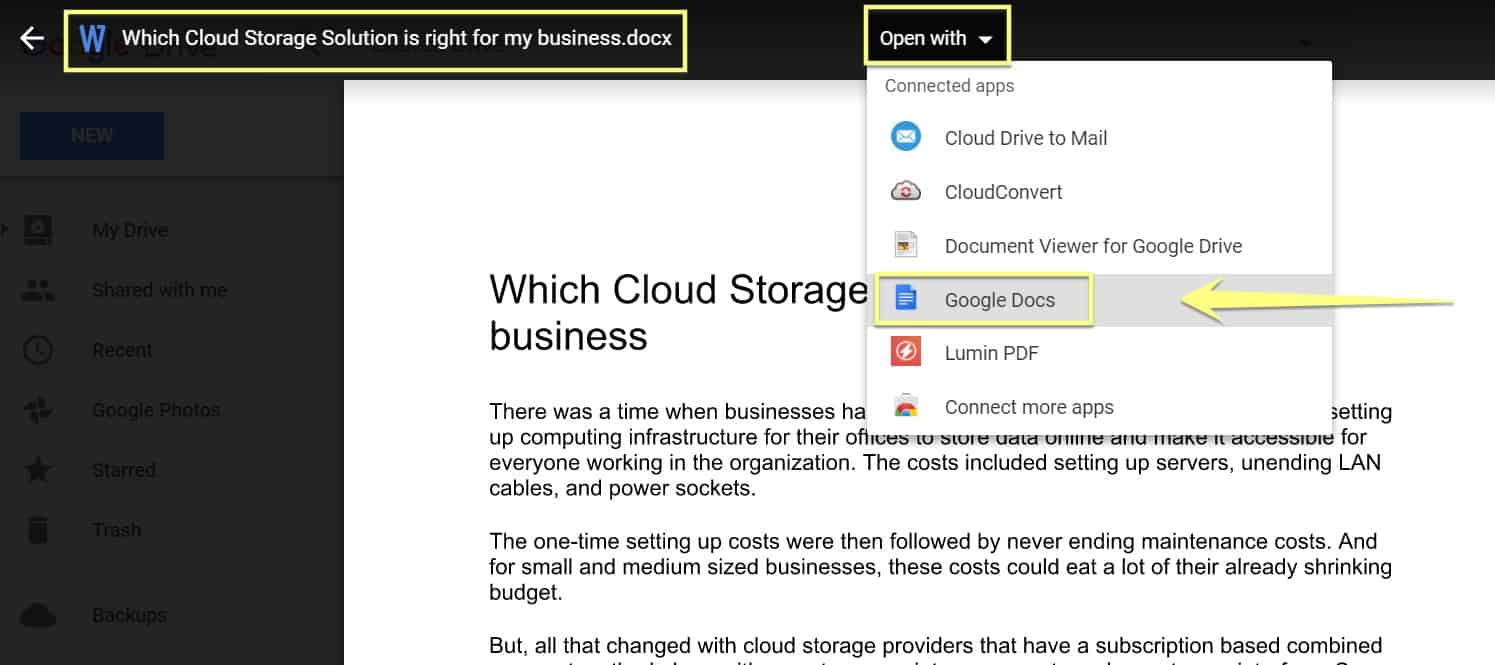Open the file with Google Docs
The image size is (1495, 665).
(x=1099, y=299)
